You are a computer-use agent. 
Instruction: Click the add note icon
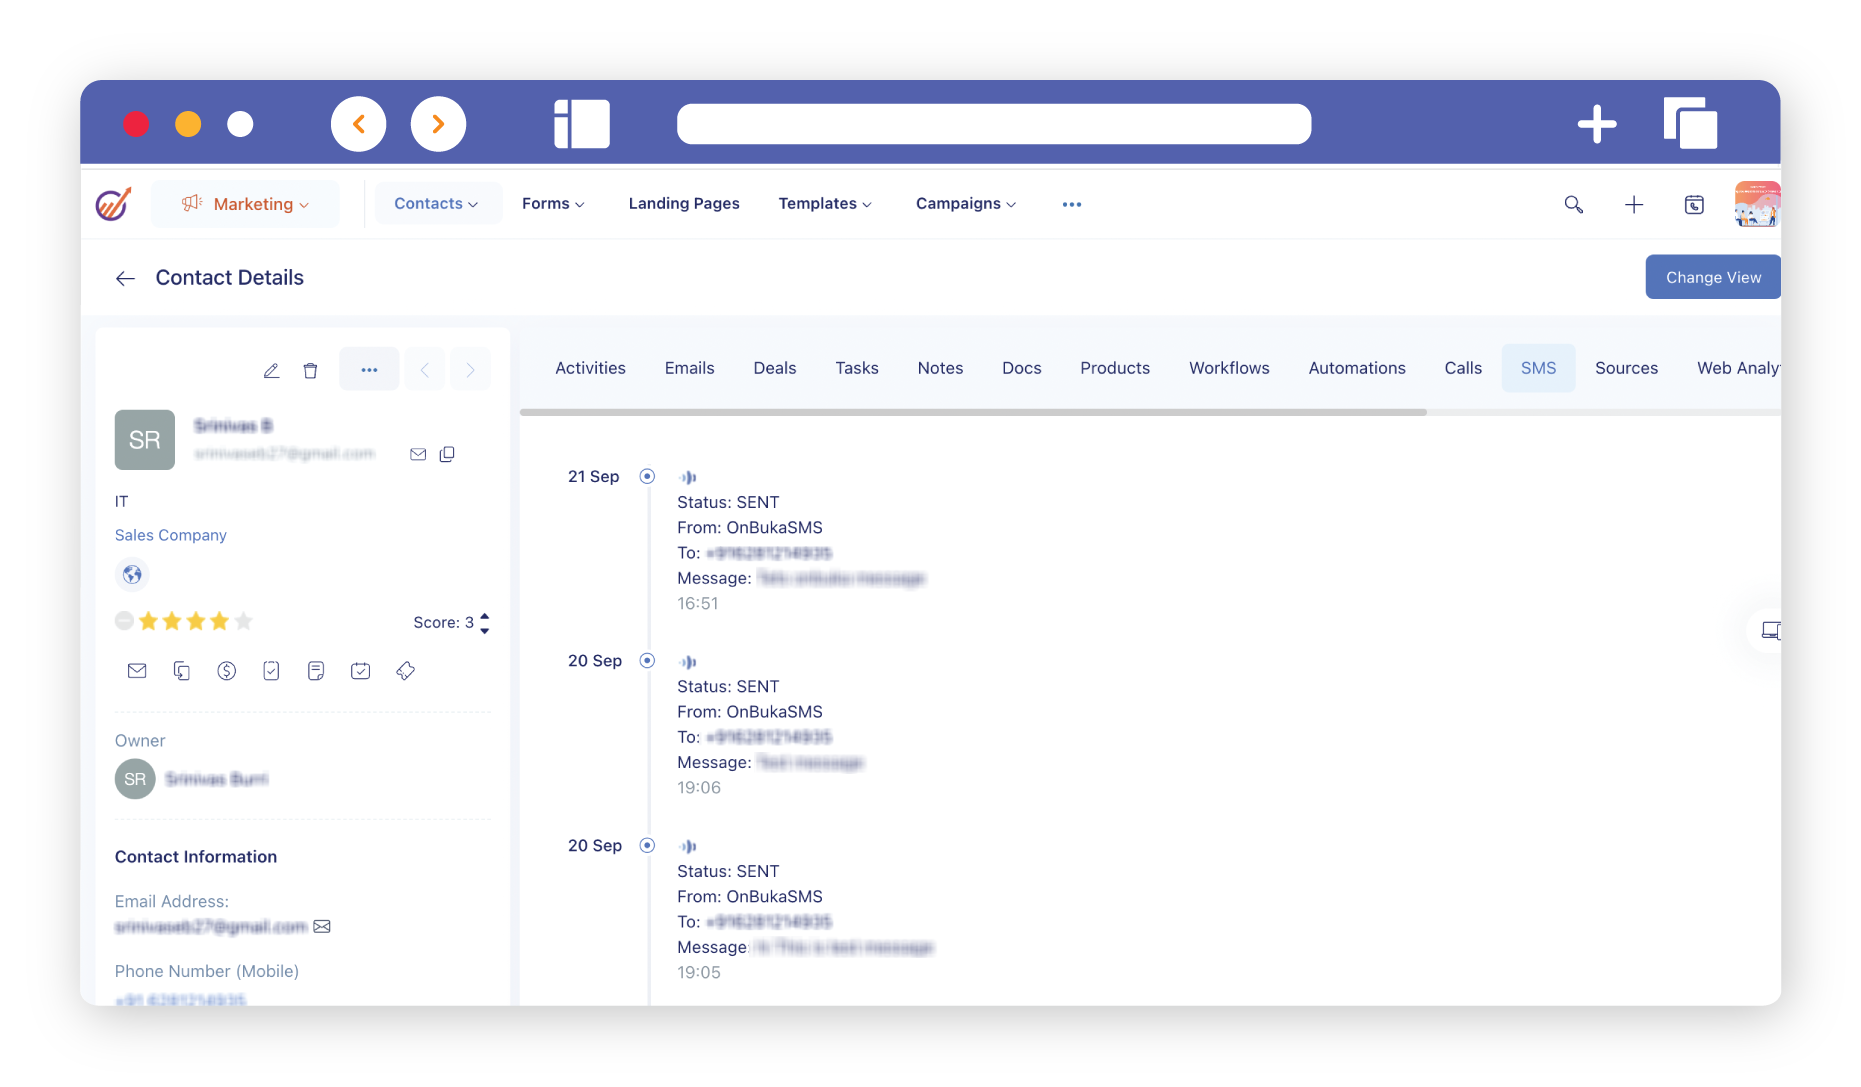pyautogui.click(x=316, y=671)
